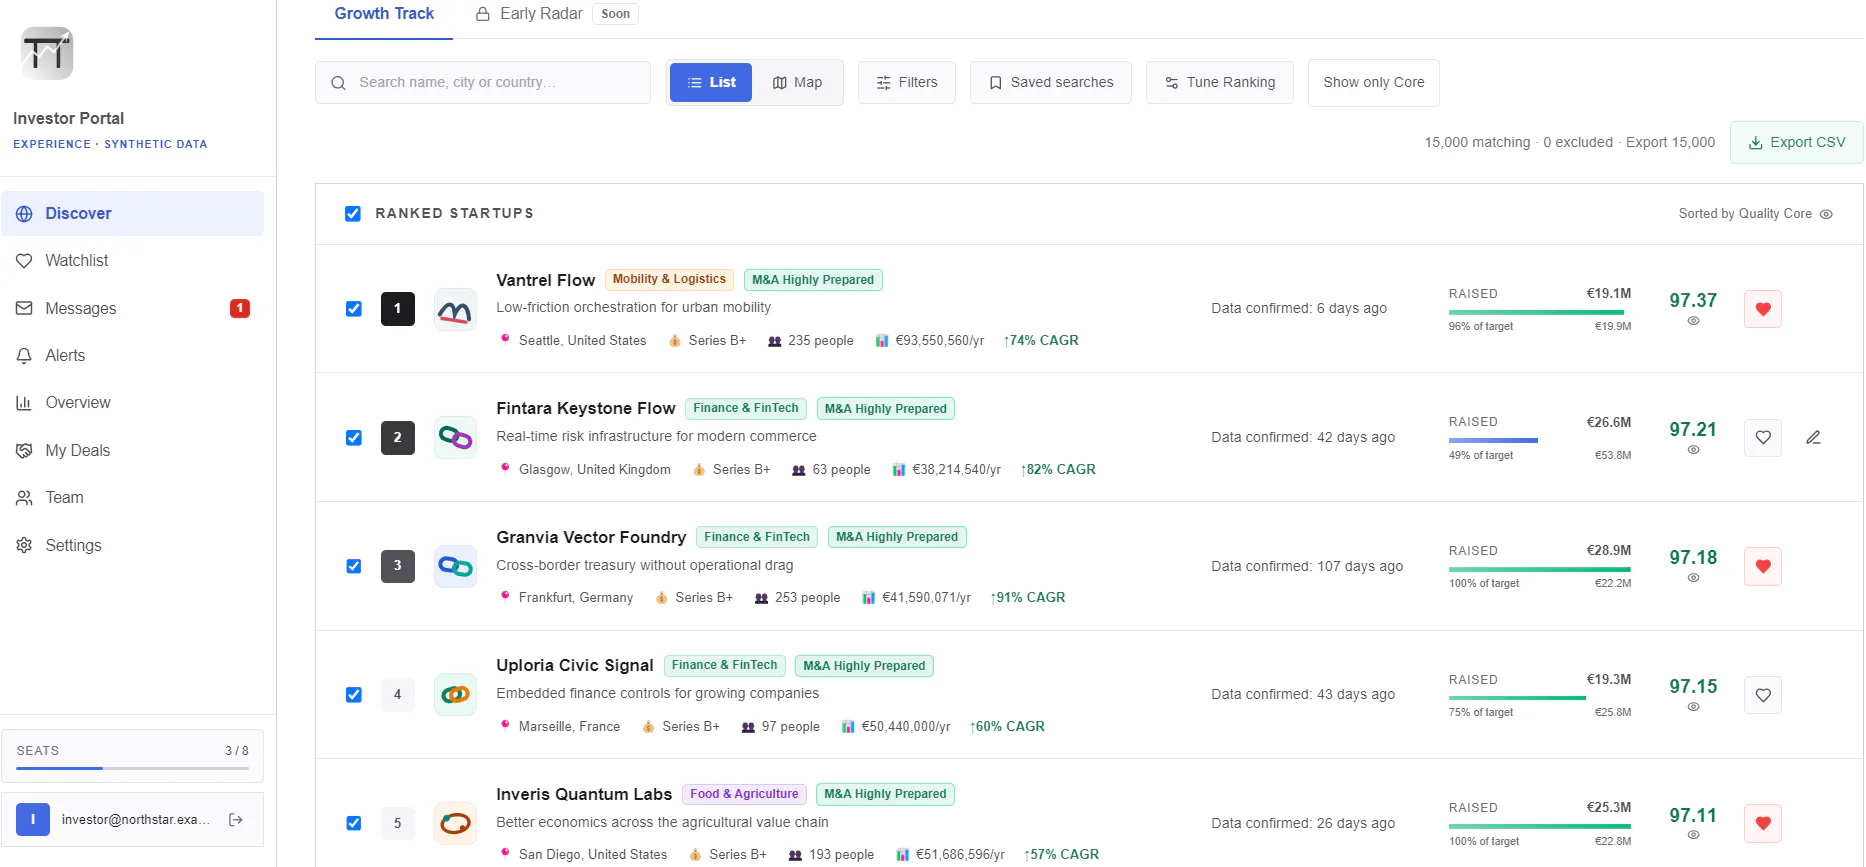The width and height of the screenshot is (1866, 867).
Task: Click the eye icon under score 97.37
Action: pyautogui.click(x=1693, y=321)
